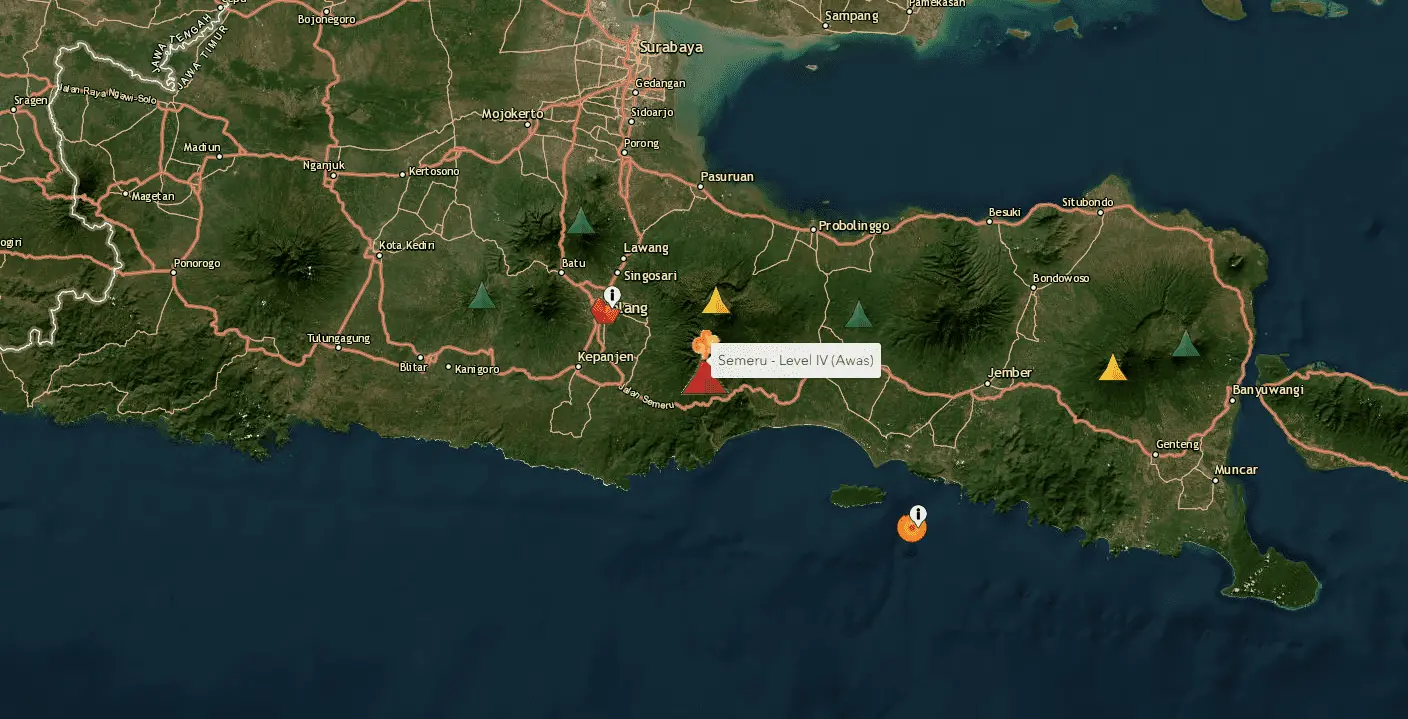Click the Probolinggo city label
This screenshot has height=719, width=1408.
click(x=854, y=226)
